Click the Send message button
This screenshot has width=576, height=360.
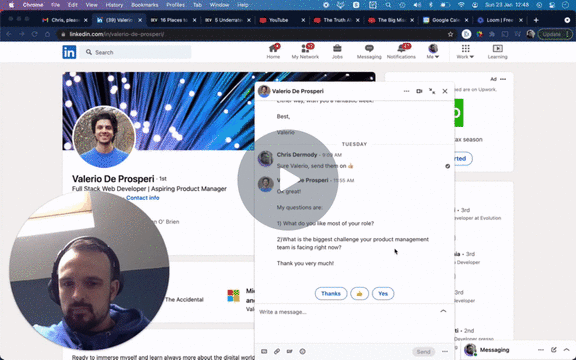pos(423,352)
